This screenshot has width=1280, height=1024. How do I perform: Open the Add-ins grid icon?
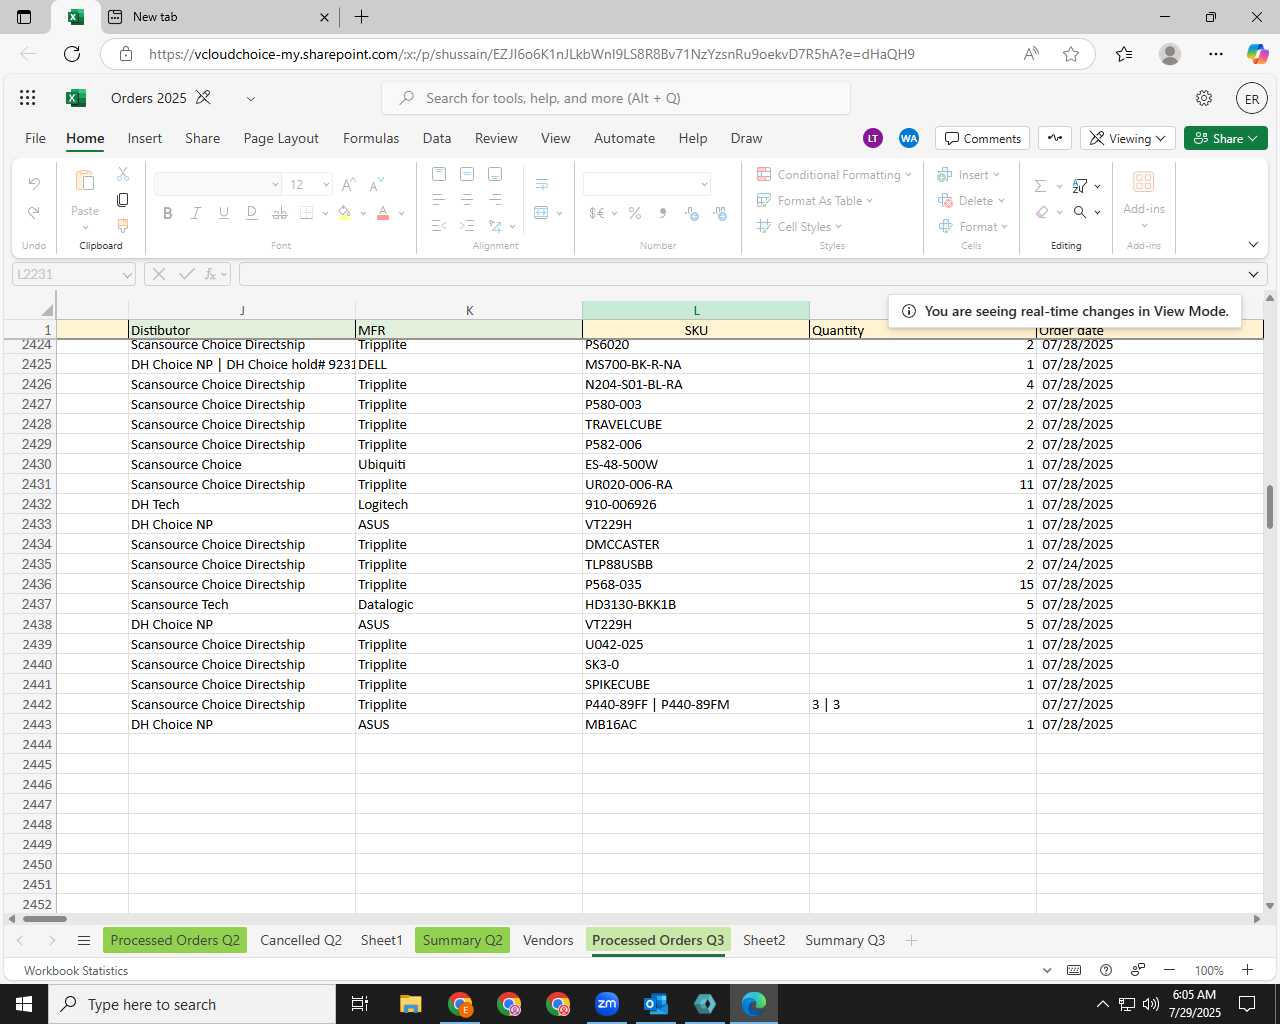point(1143,182)
